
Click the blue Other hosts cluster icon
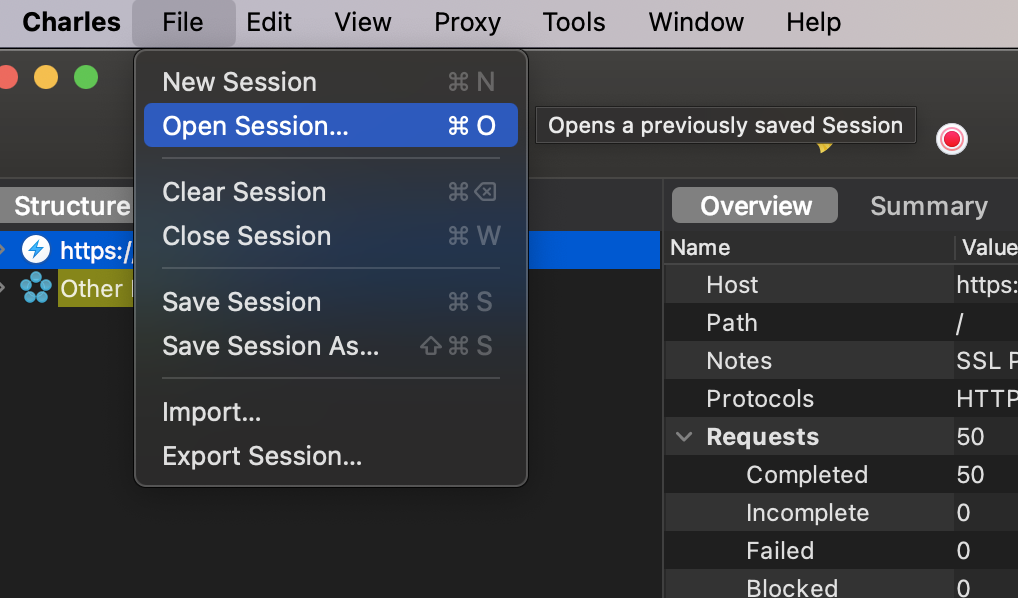(36, 288)
